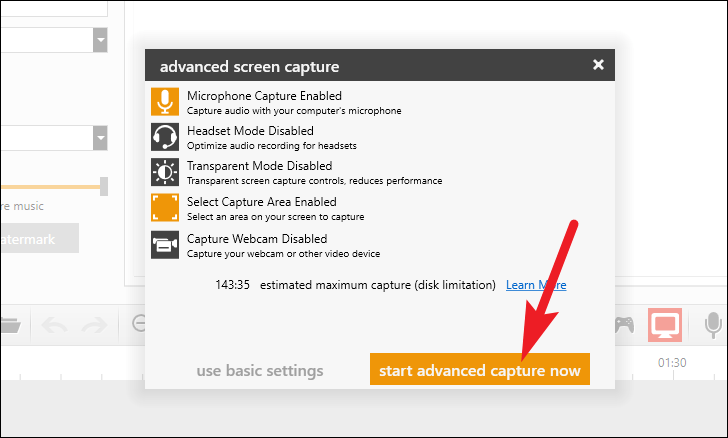Click the redo arrow in the toolbar
Screen dimensions: 728x438
94,325
